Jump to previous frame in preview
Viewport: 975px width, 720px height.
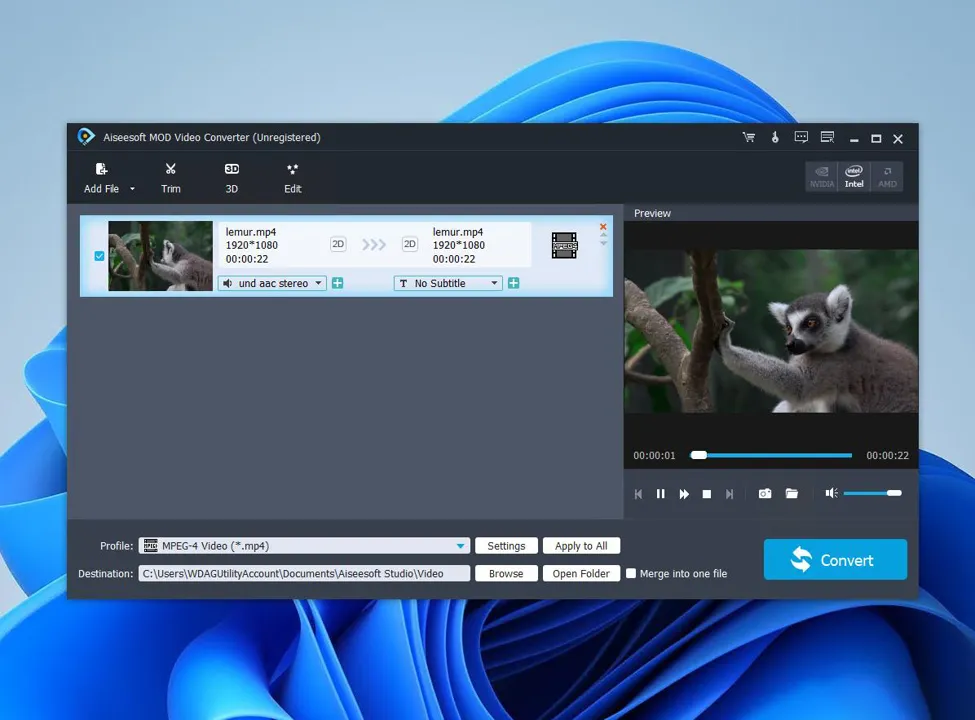coord(638,494)
